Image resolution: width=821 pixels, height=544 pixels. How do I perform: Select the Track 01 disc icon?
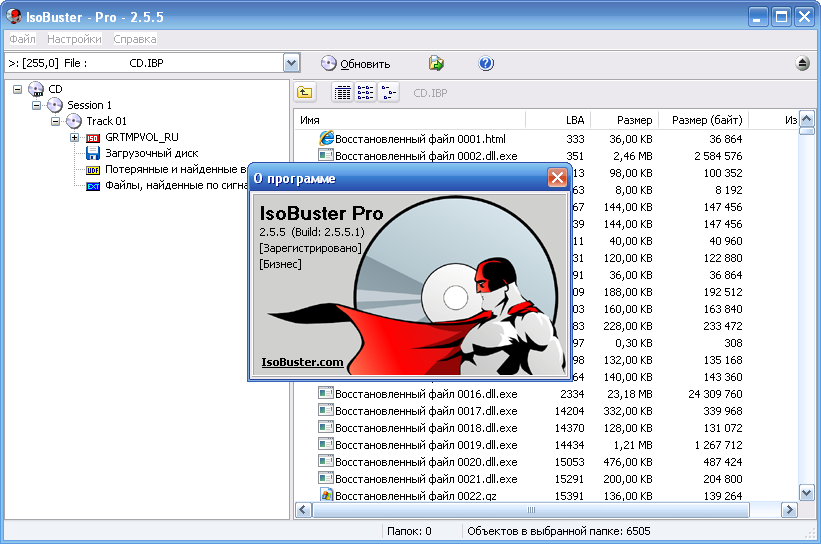[74, 121]
